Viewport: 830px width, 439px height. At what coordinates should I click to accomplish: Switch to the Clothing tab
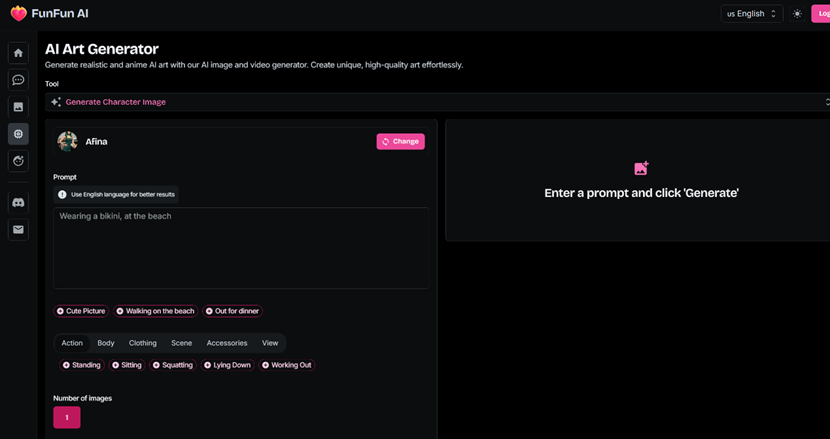click(x=142, y=343)
